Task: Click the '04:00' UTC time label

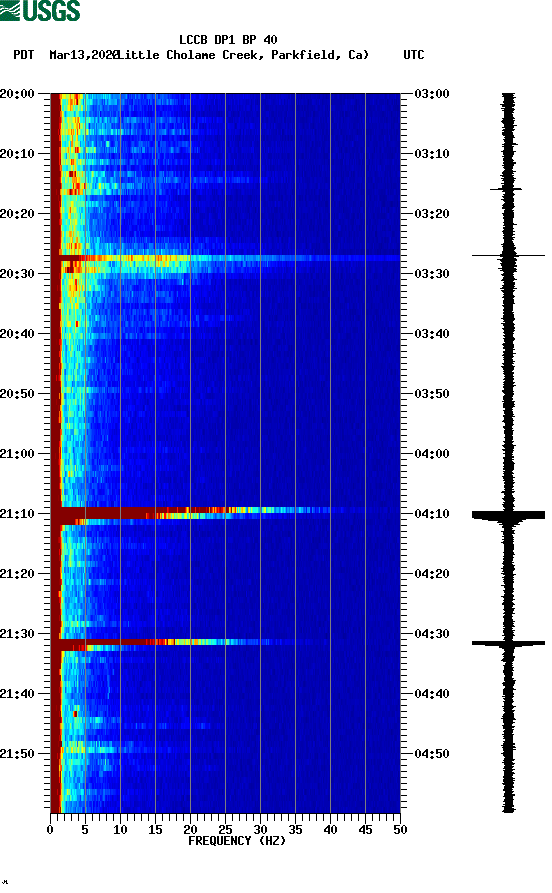Action: click(432, 454)
